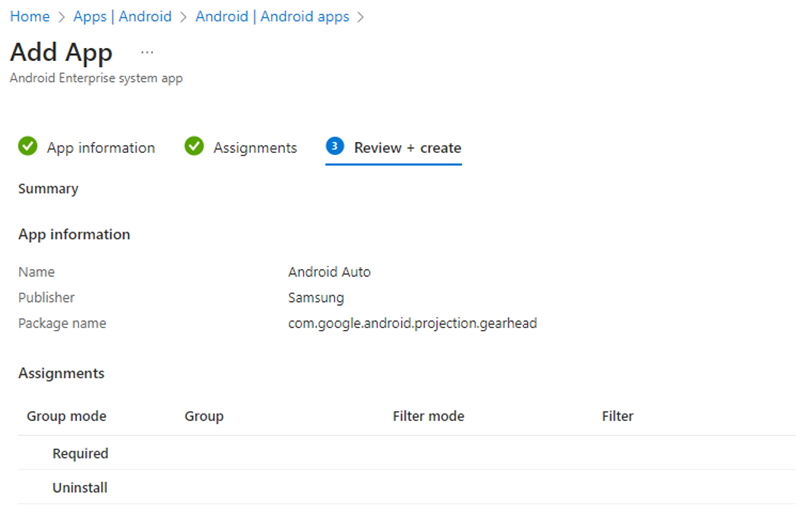This screenshot has width=796, height=516.
Task: Open the Android | Android apps breadcrumb
Action: pyautogui.click(x=272, y=17)
